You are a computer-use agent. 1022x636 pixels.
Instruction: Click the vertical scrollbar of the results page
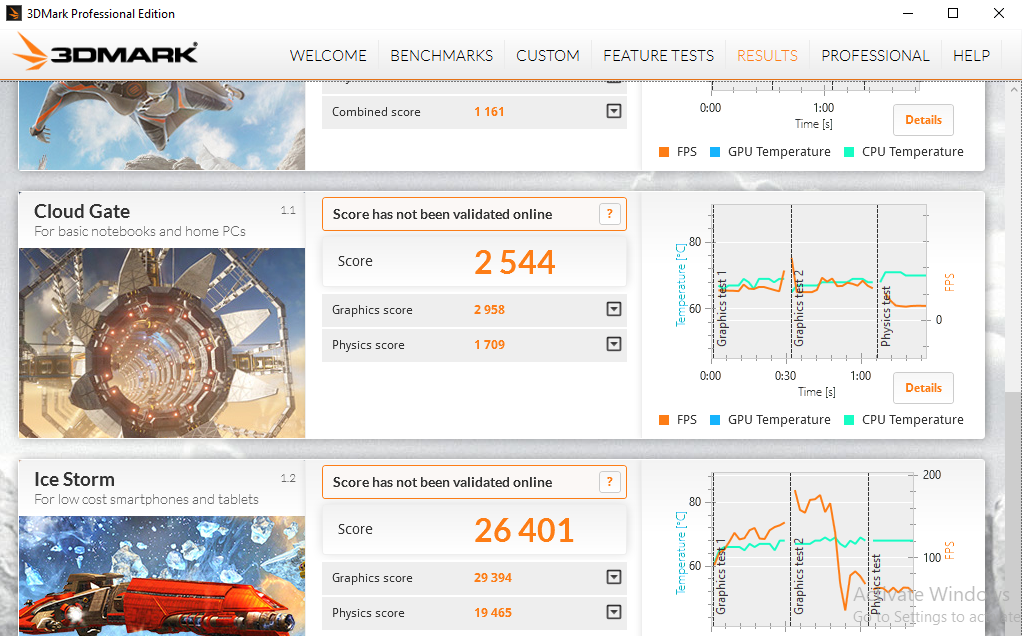click(1014, 358)
